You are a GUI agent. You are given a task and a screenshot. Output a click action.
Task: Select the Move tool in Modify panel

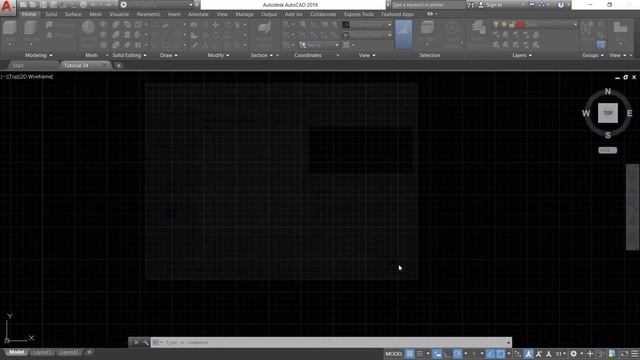[216, 25]
